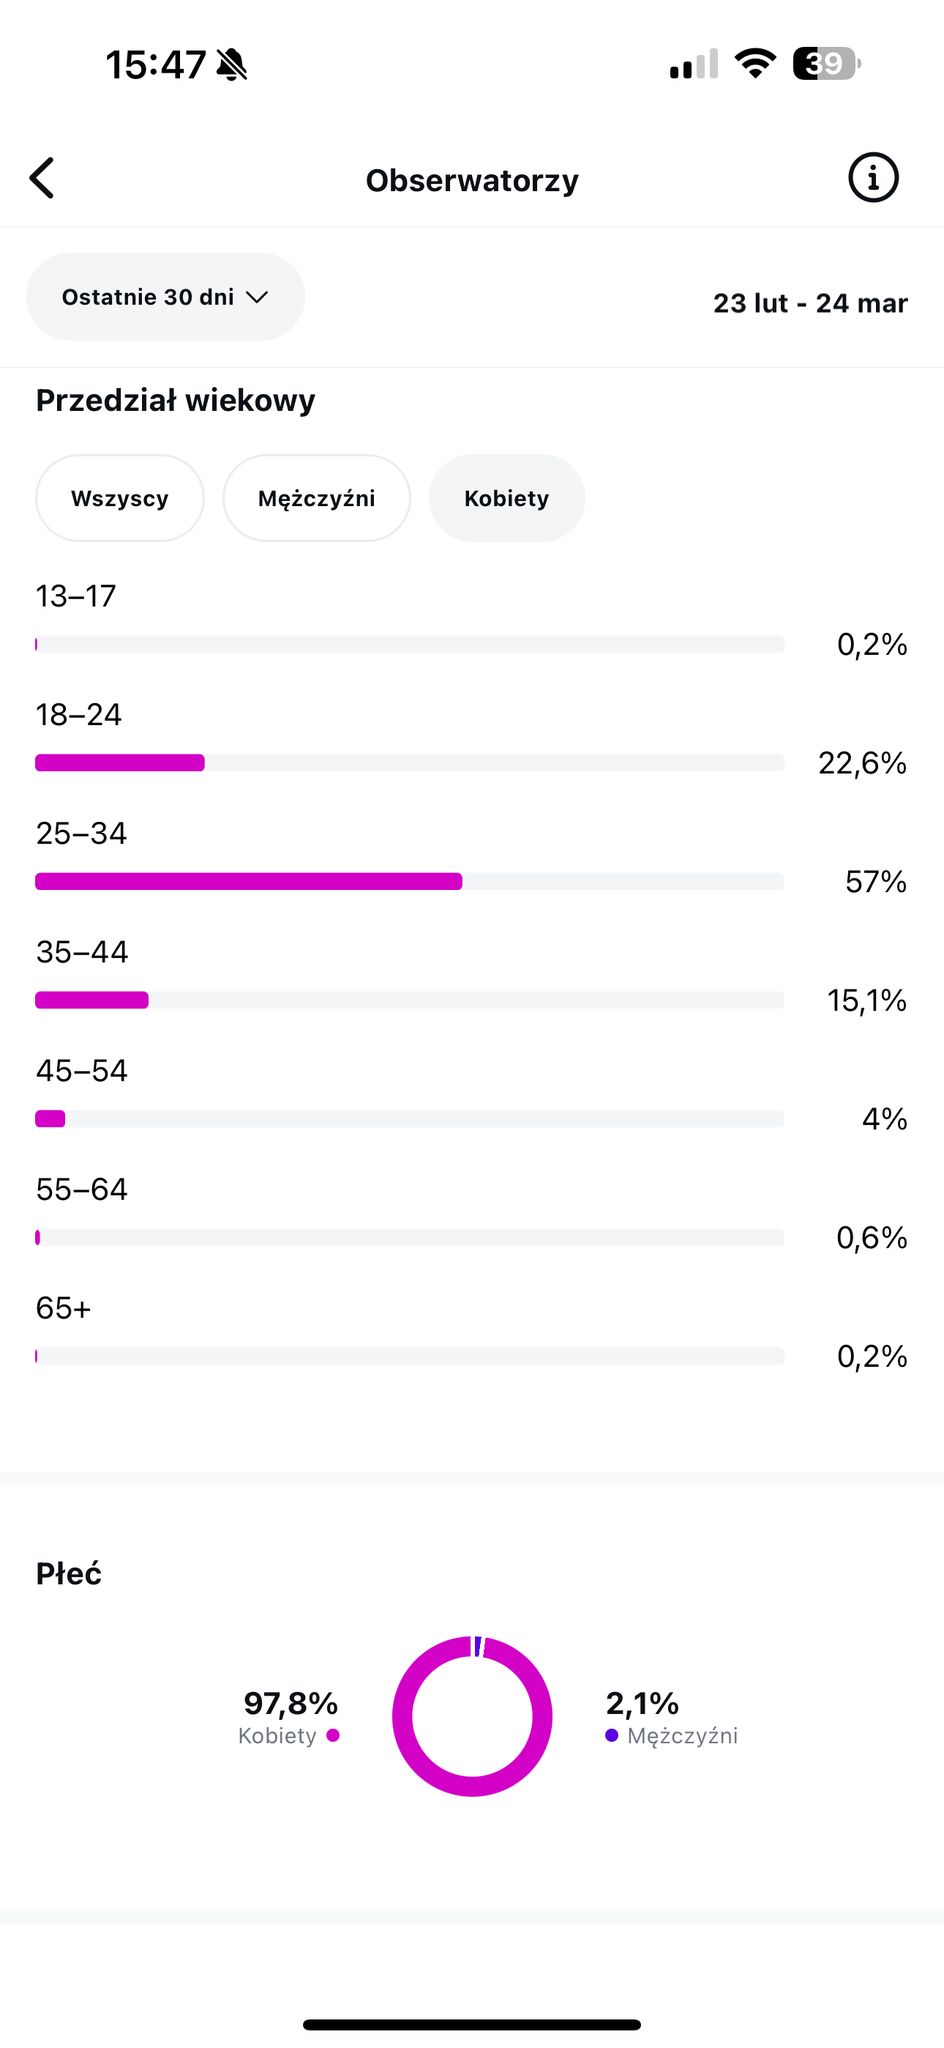Tap the home indicator bar
Screen dimensions: 944x2048
point(472,2025)
